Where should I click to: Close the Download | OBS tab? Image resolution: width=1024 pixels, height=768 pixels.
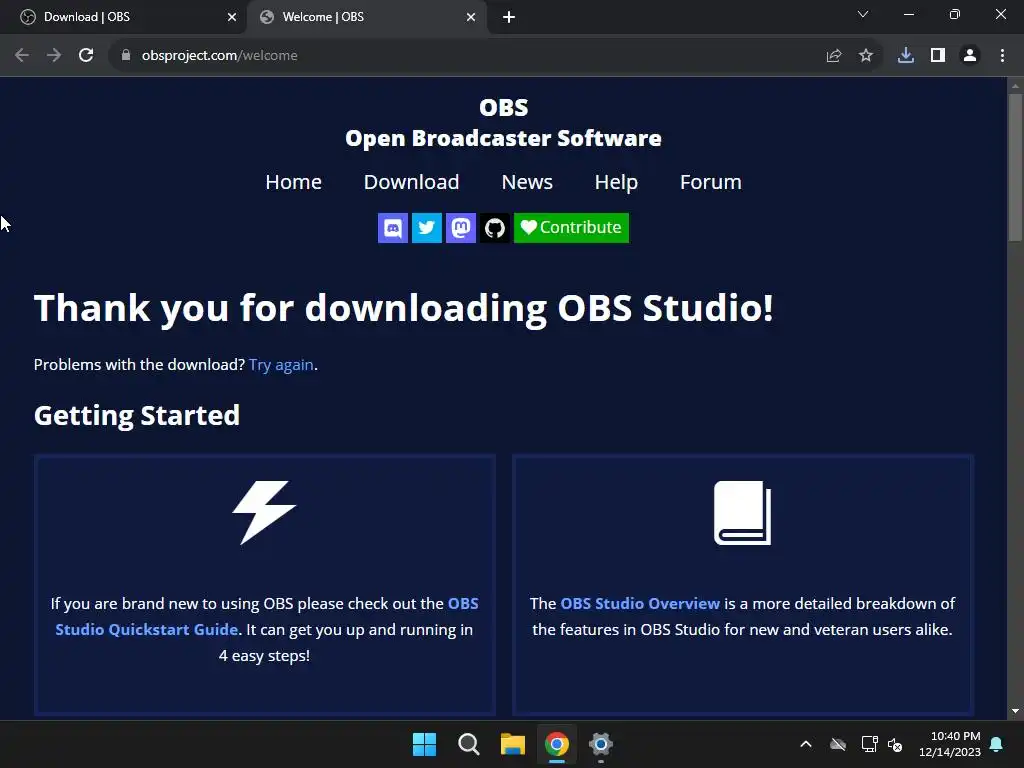tap(232, 17)
